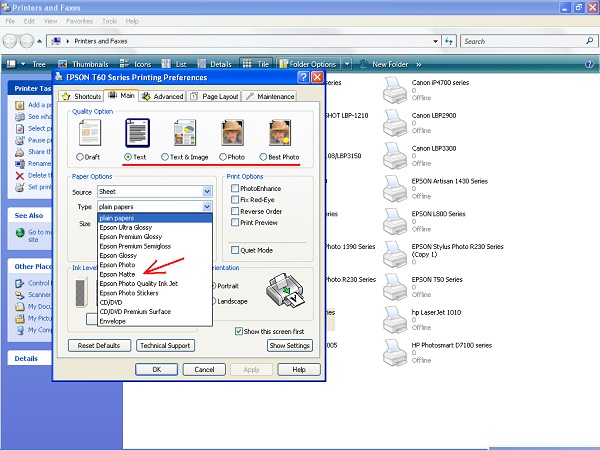Choose the Text & Image quality icon
The image size is (600, 450).
click(x=185, y=133)
